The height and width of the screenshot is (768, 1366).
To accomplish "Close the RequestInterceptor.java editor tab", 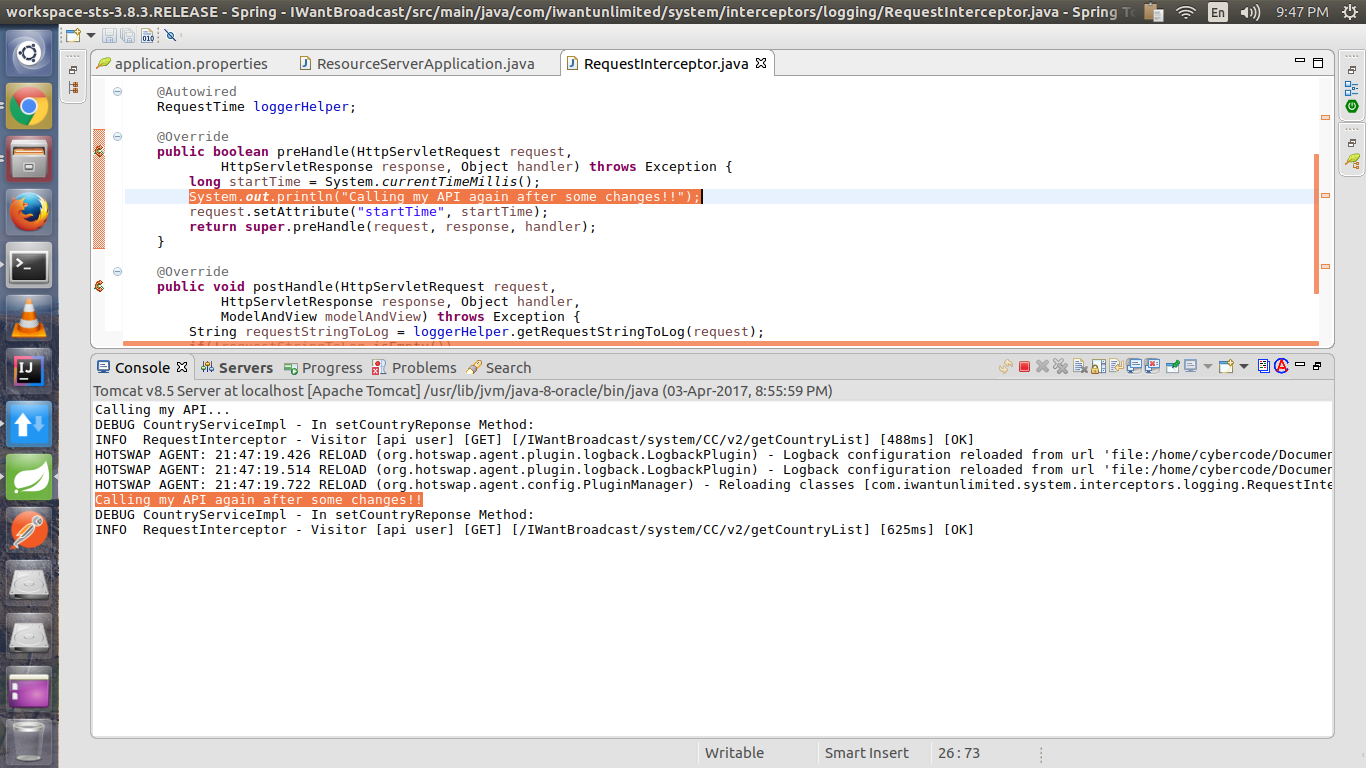I will coord(760,63).
